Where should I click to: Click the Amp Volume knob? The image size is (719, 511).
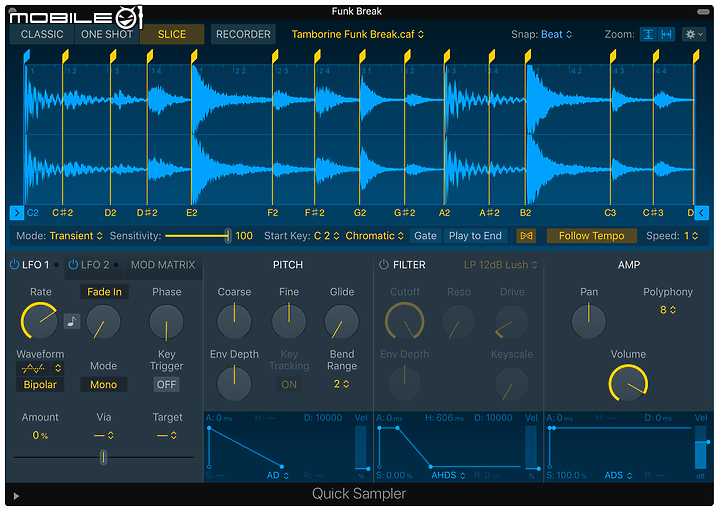point(628,383)
